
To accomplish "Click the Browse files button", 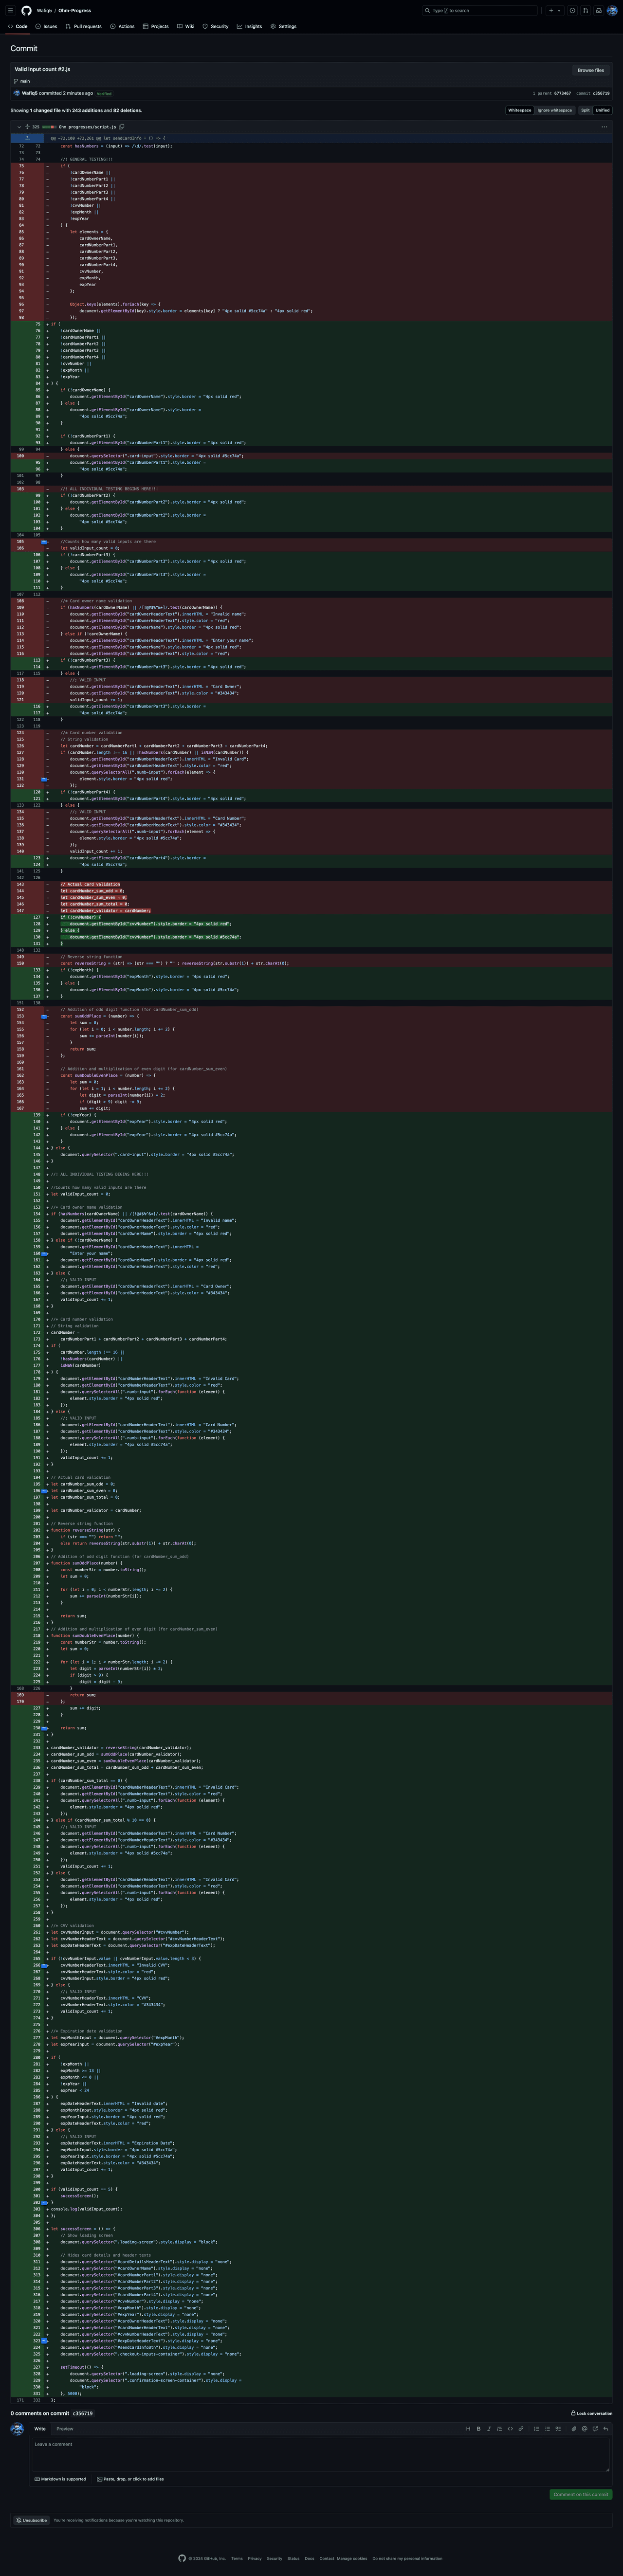I will (x=591, y=70).
